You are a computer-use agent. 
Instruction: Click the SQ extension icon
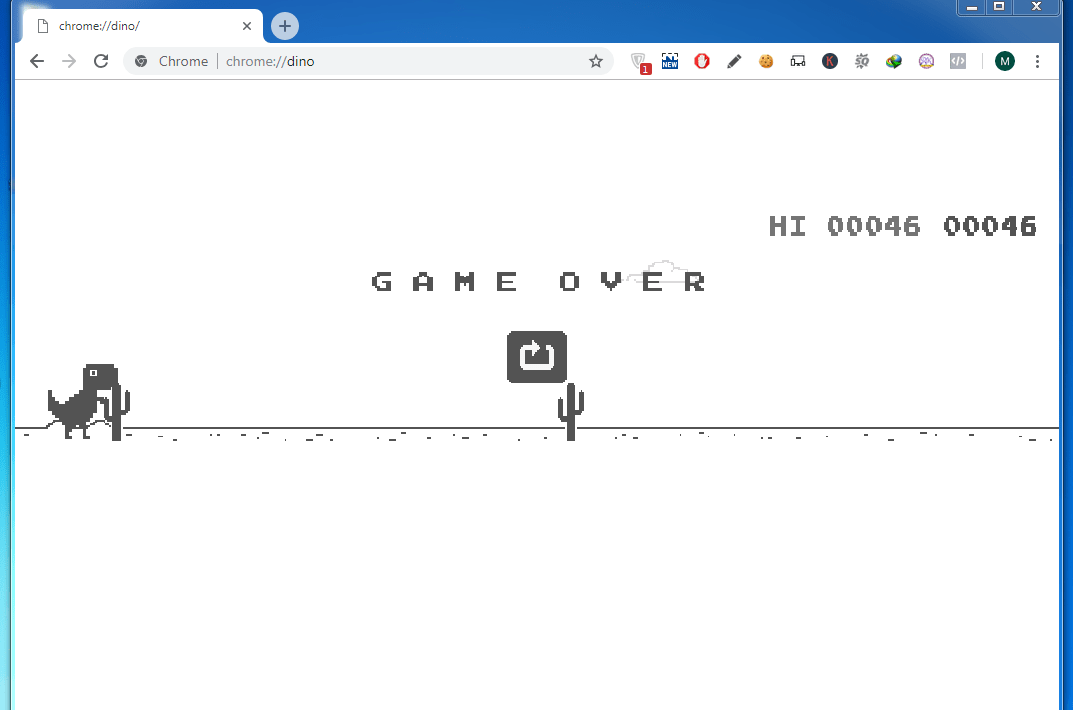click(862, 61)
